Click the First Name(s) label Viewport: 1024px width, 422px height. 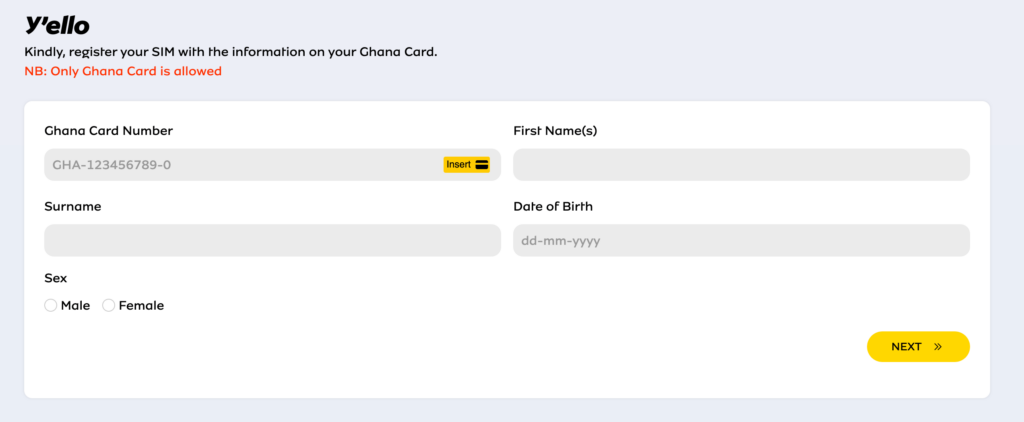555,131
